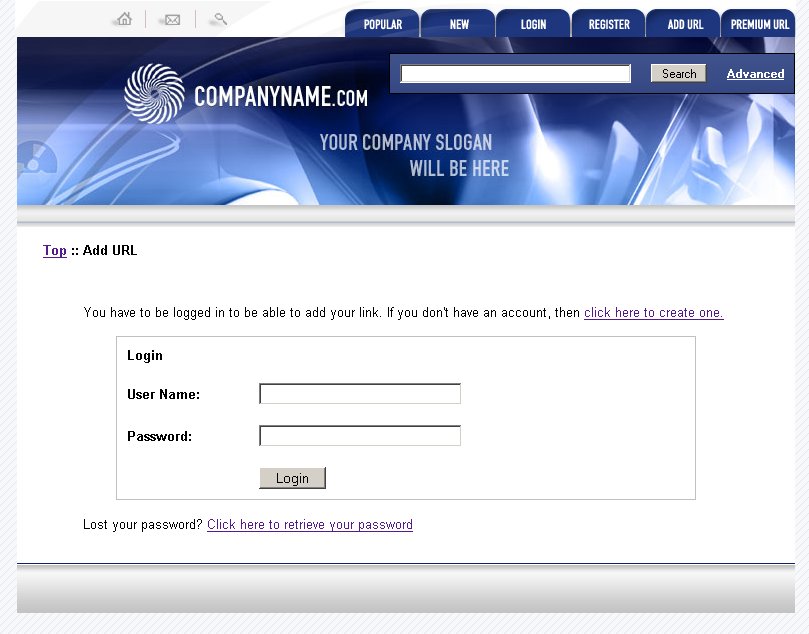Click the 'User Name:' label

point(164,395)
